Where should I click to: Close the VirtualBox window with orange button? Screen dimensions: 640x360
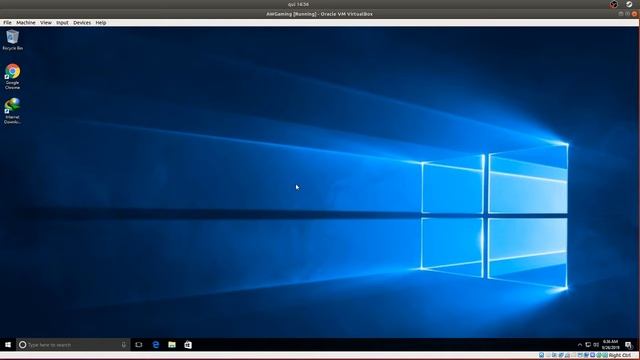point(634,14)
